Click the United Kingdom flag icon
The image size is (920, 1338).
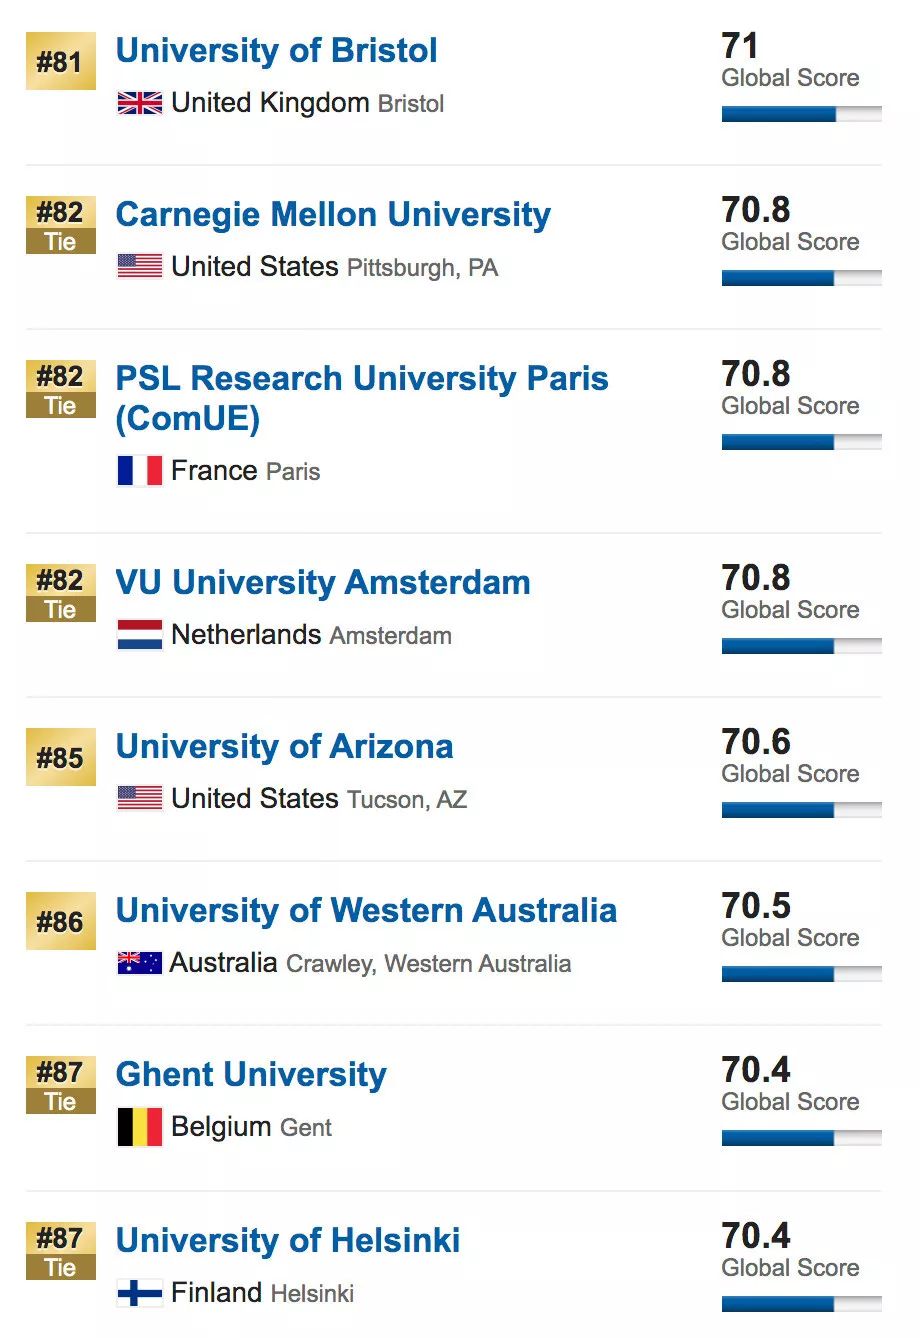coord(140,103)
